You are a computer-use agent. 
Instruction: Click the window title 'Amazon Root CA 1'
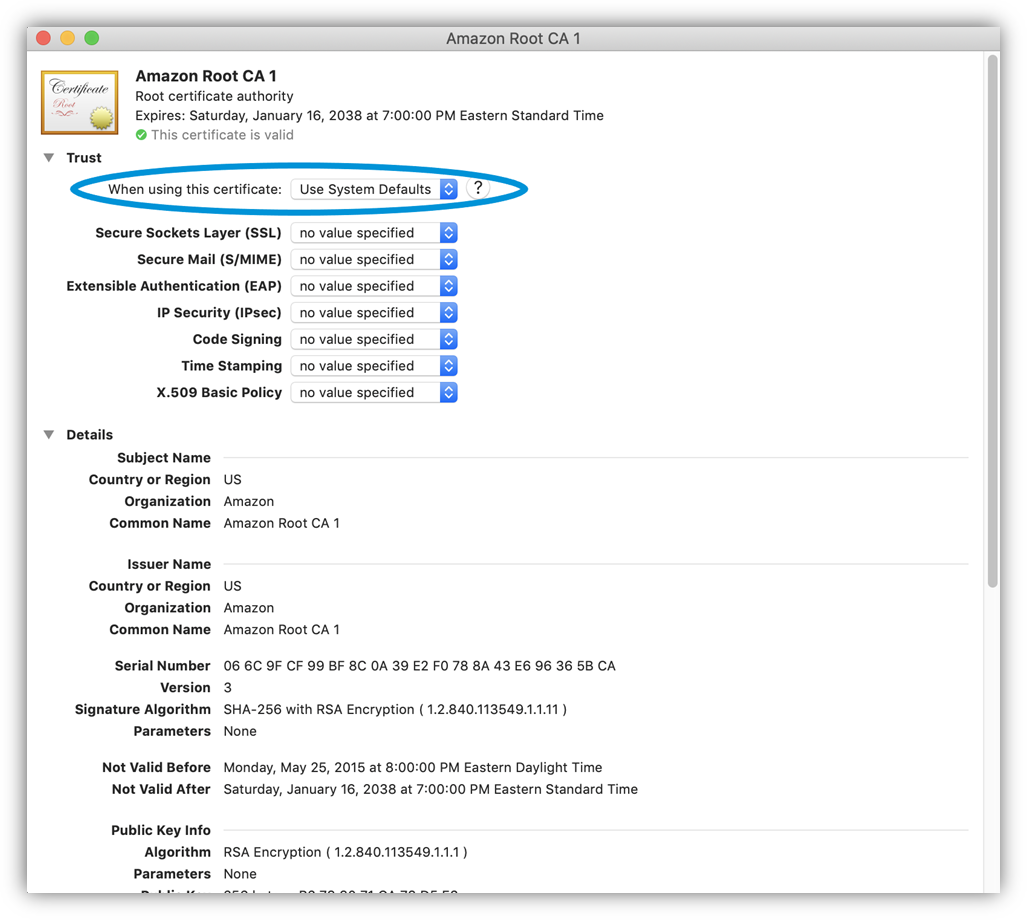(x=514, y=39)
